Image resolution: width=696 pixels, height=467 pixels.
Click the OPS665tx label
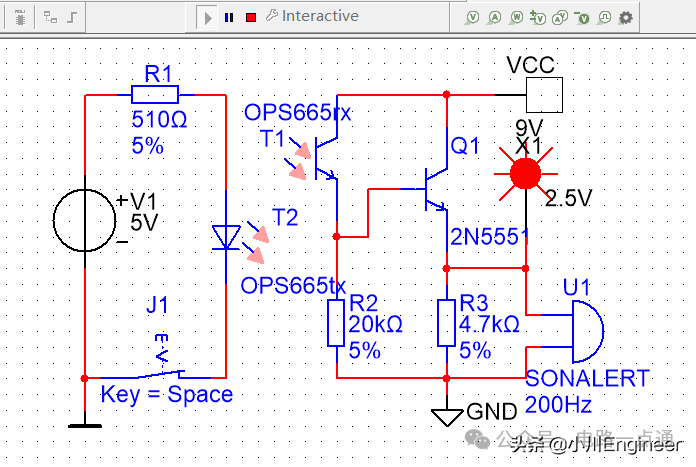point(293,285)
